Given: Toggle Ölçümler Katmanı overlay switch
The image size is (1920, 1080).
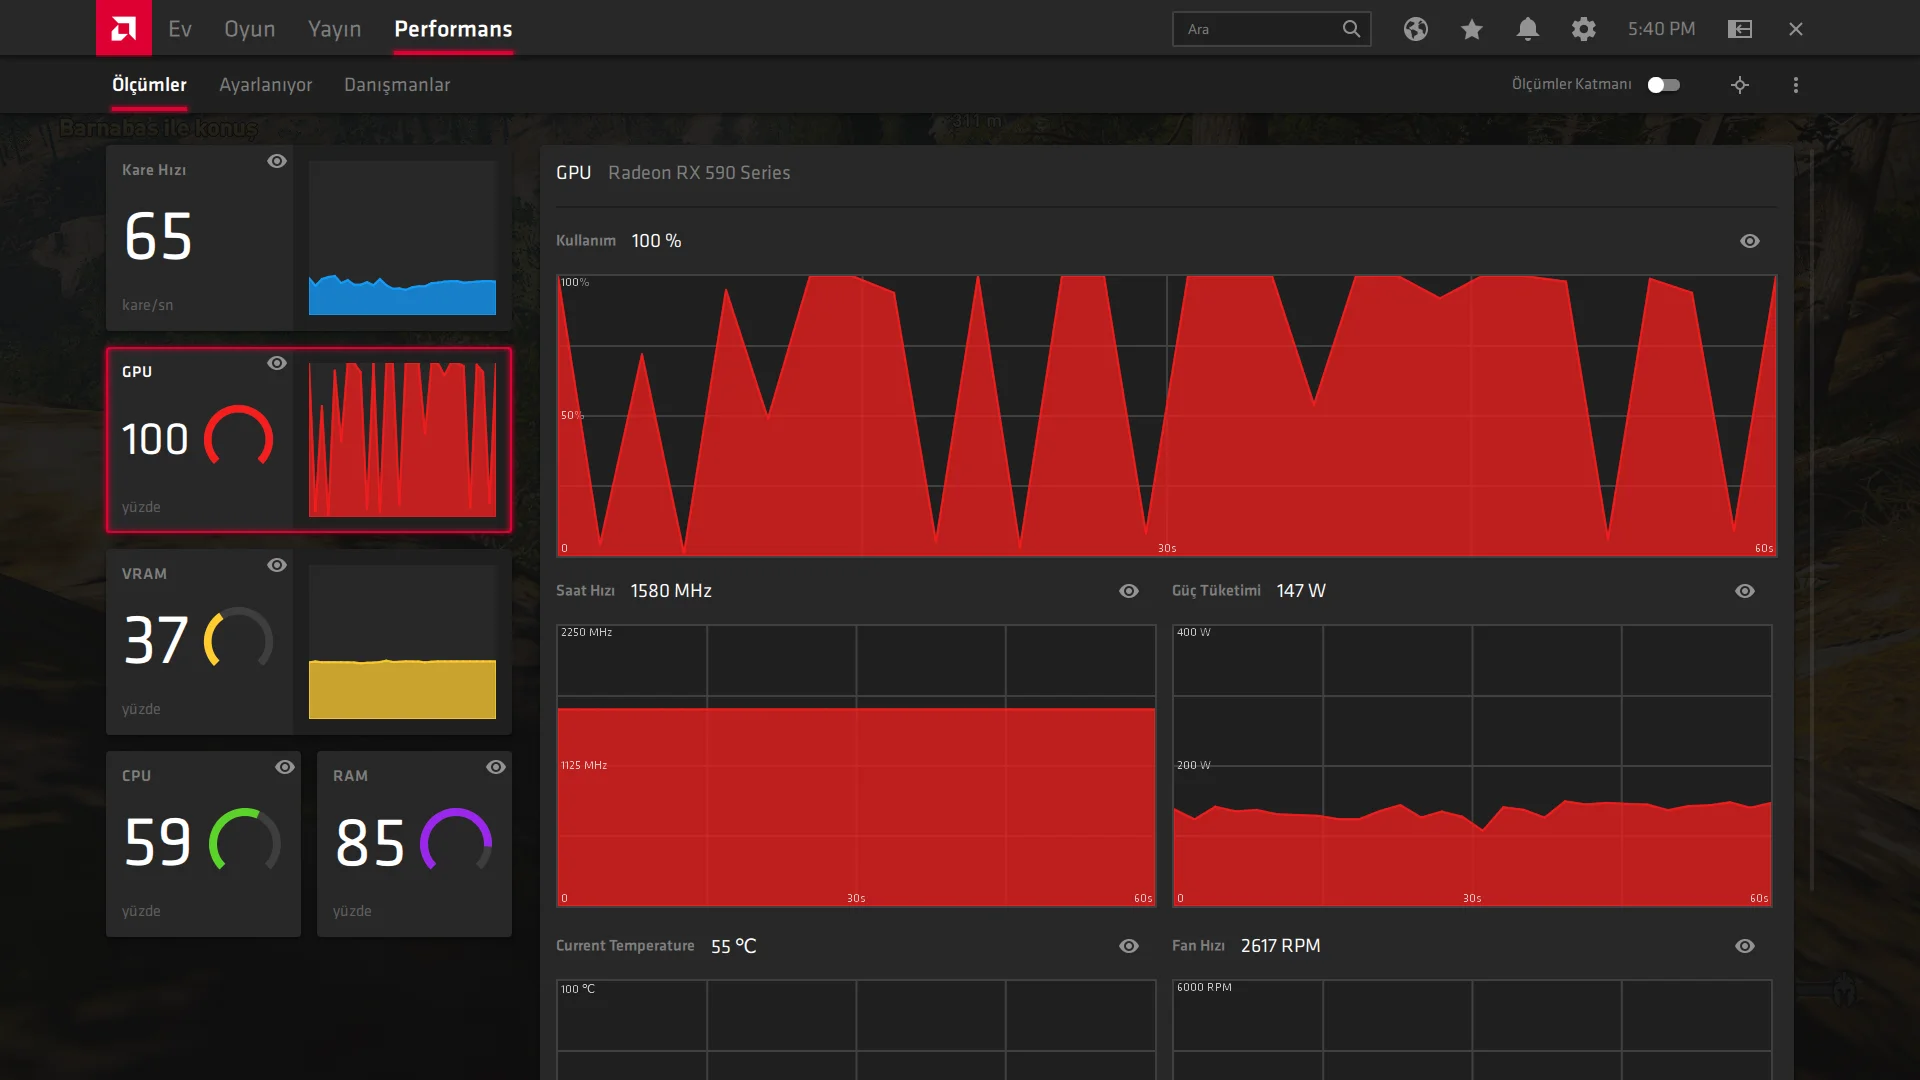Looking at the screenshot, I should (1664, 85).
